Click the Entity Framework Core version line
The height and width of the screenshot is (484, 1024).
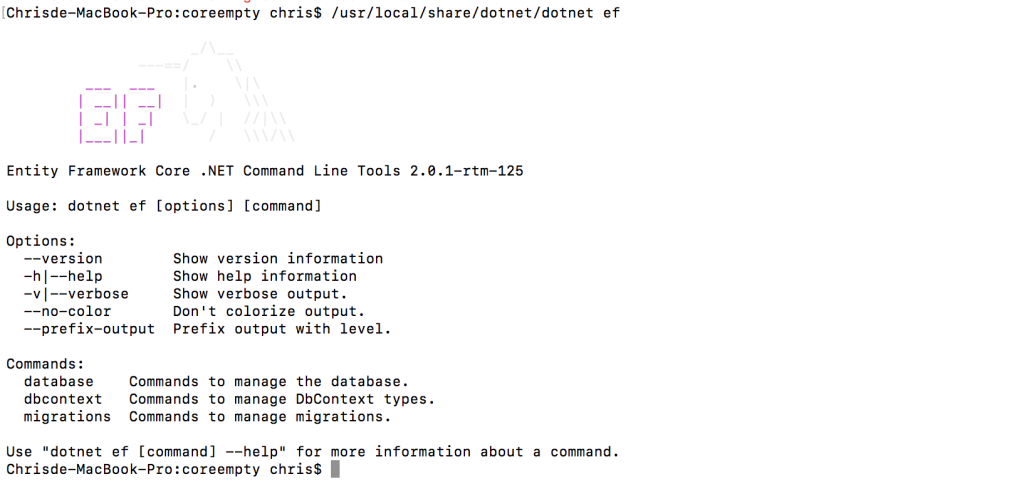point(265,171)
